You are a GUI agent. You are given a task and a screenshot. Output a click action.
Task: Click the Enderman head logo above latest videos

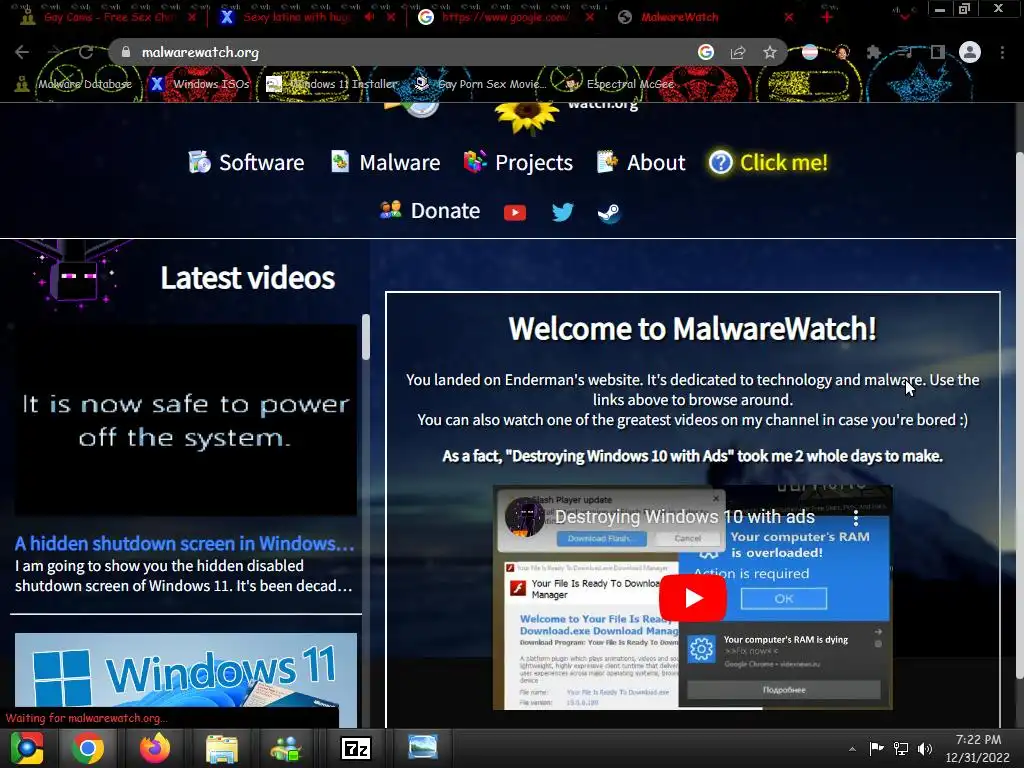click(x=76, y=276)
